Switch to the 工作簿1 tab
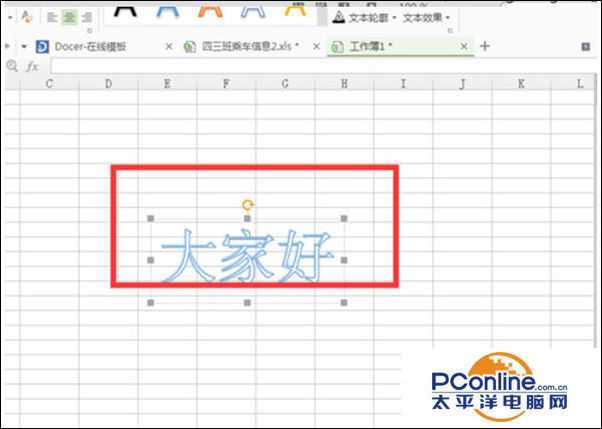Image resolution: width=602 pixels, height=429 pixels. point(400,47)
